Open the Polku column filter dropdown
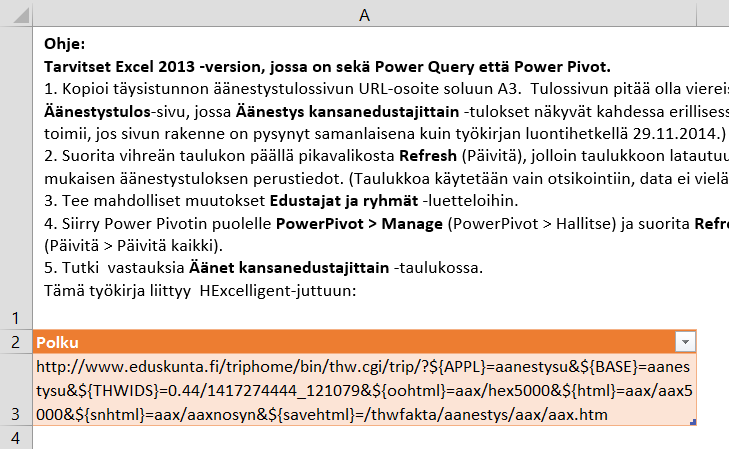The height and width of the screenshot is (455, 729). point(685,342)
